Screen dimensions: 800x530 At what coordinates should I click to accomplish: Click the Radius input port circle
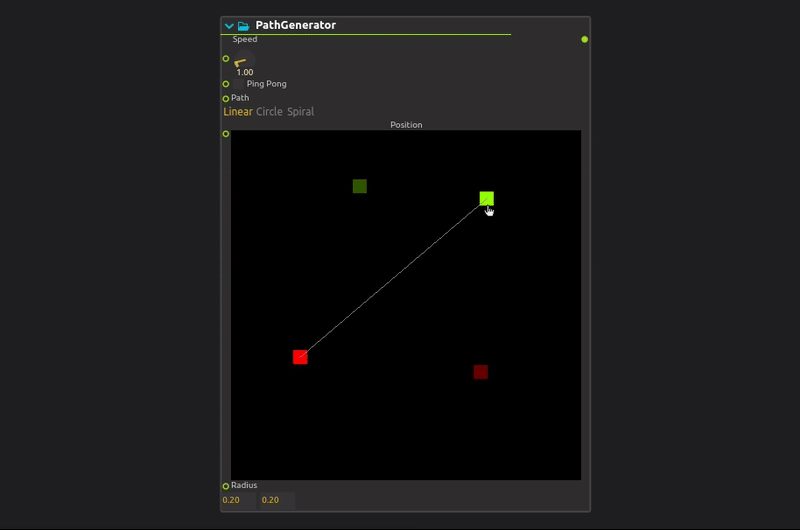tap(226, 486)
